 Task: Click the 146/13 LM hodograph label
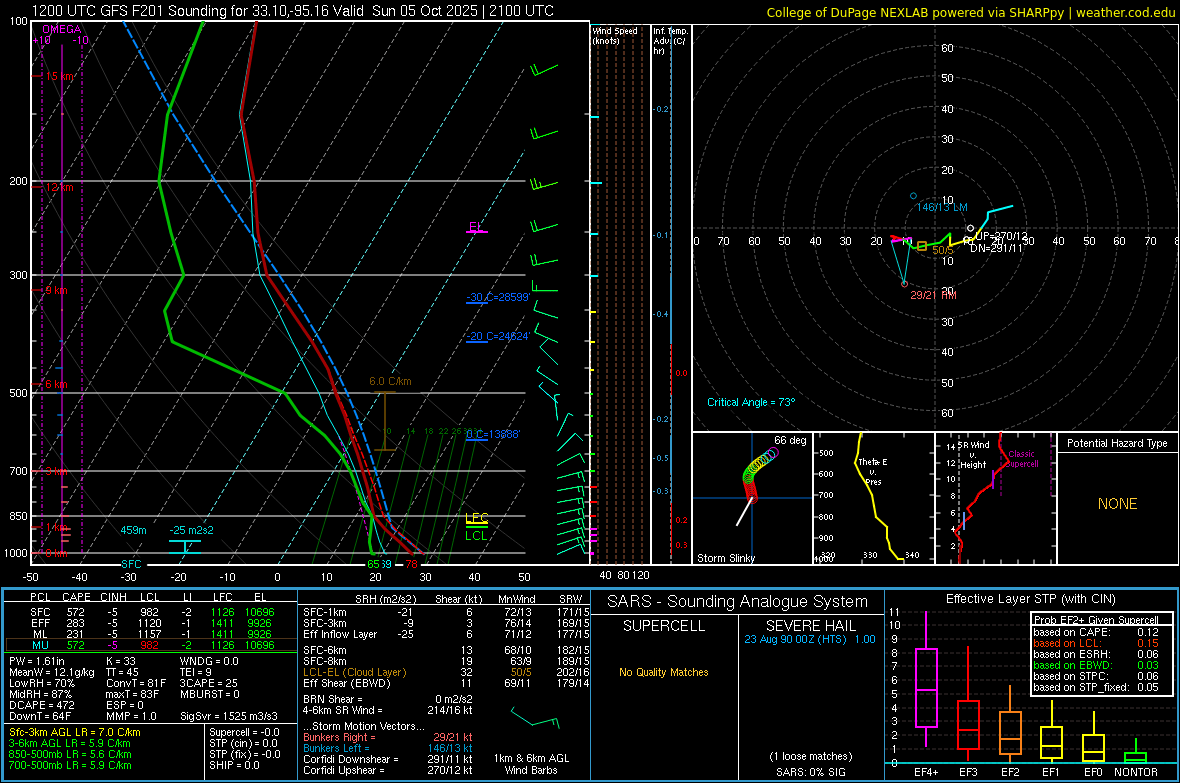tap(941, 207)
